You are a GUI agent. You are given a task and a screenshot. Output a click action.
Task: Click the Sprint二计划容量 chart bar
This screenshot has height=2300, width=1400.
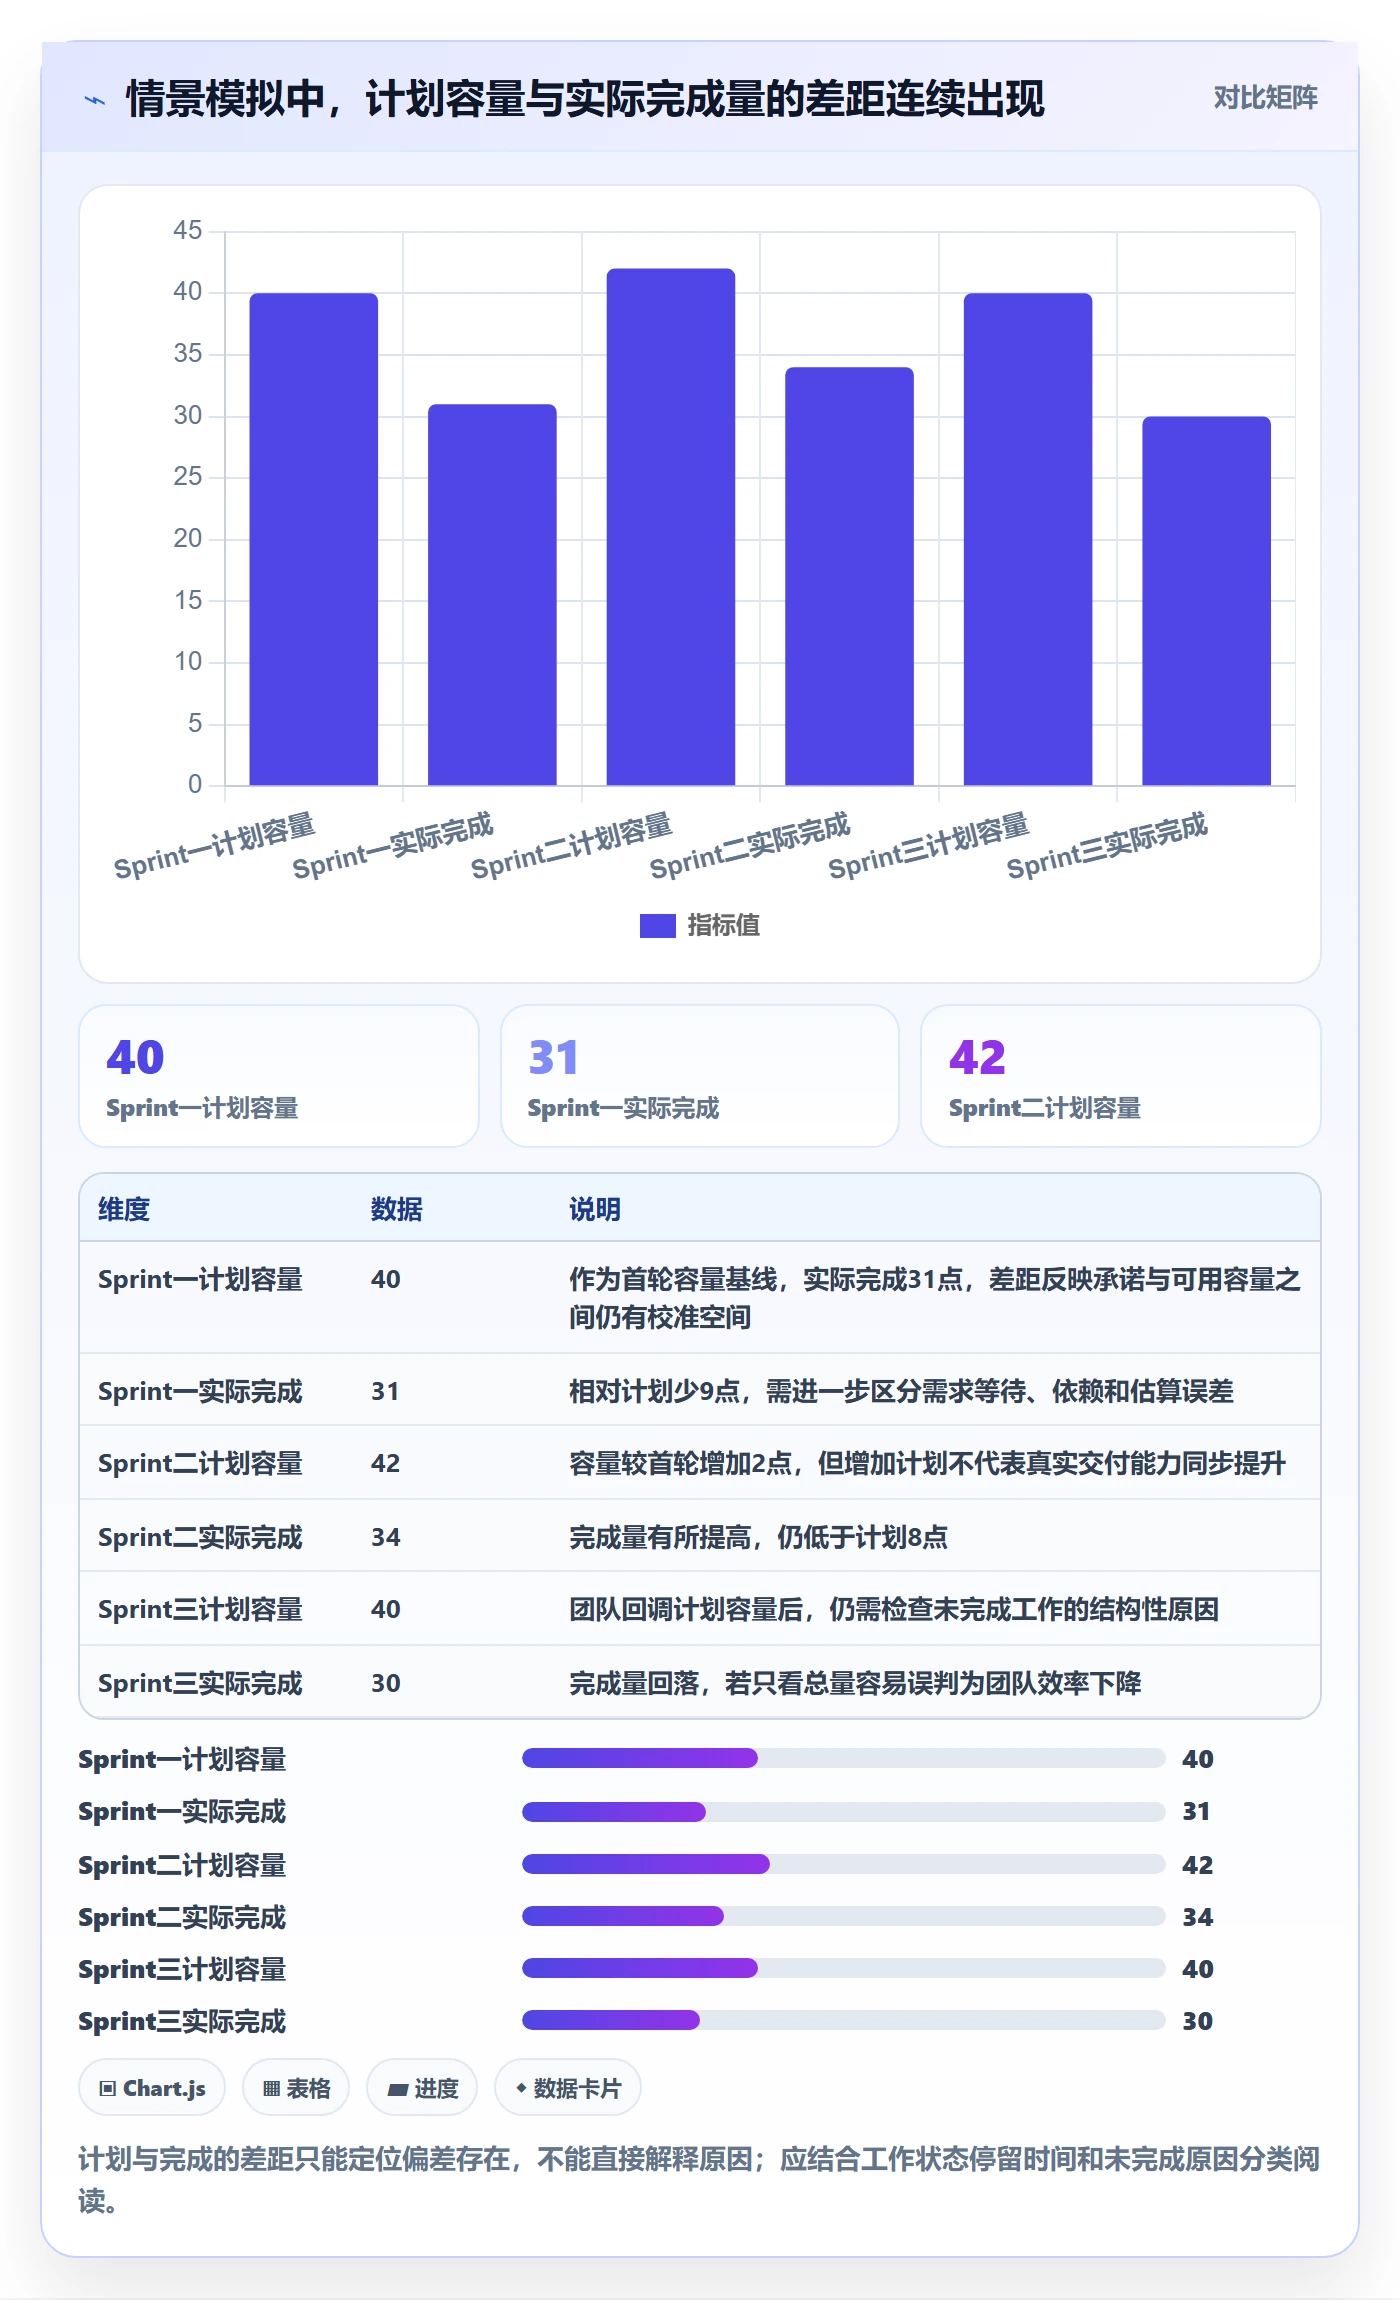coord(670,527)
